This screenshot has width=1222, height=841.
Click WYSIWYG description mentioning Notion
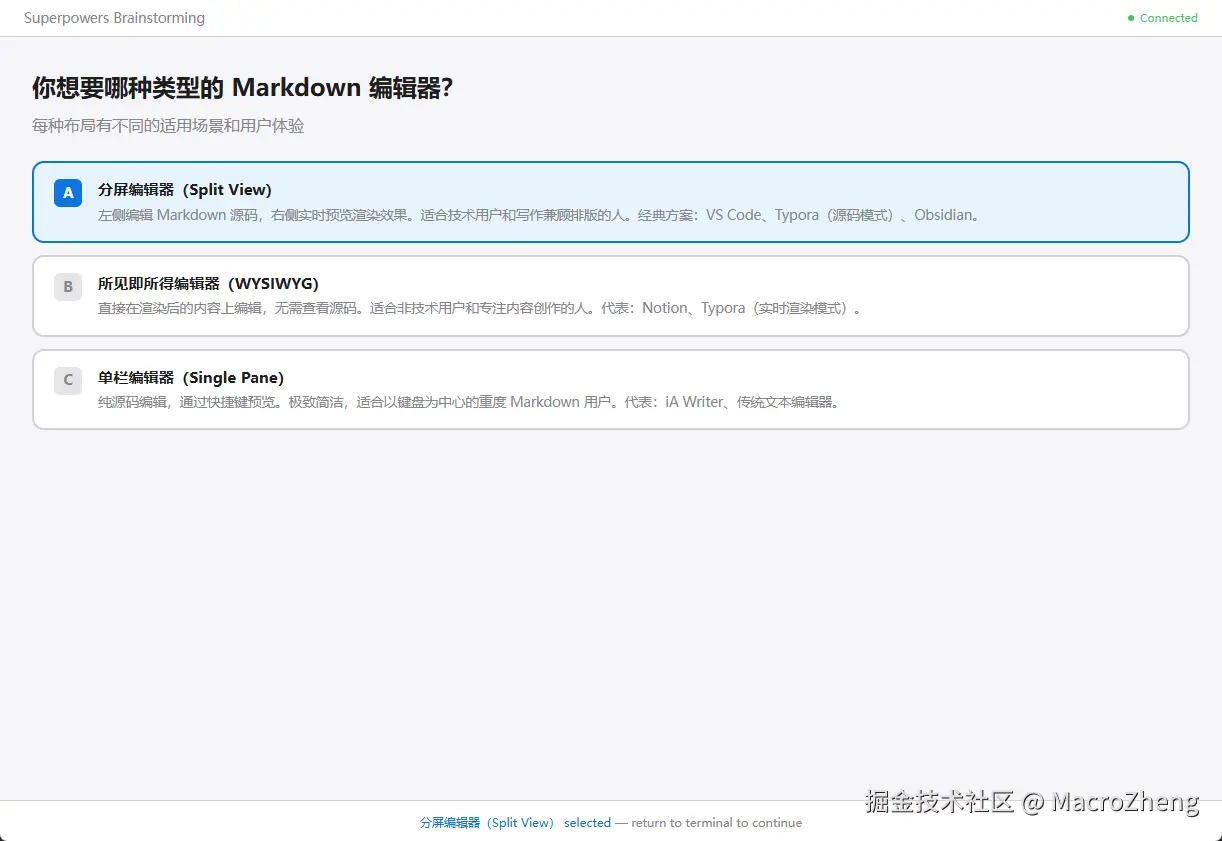pyautogui.click(x=480, y=308)
